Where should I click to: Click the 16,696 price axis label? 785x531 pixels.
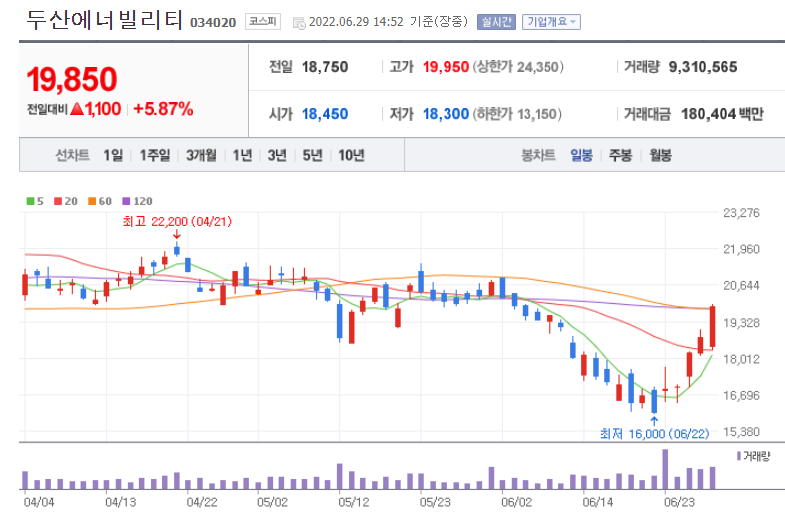[741, 396]
